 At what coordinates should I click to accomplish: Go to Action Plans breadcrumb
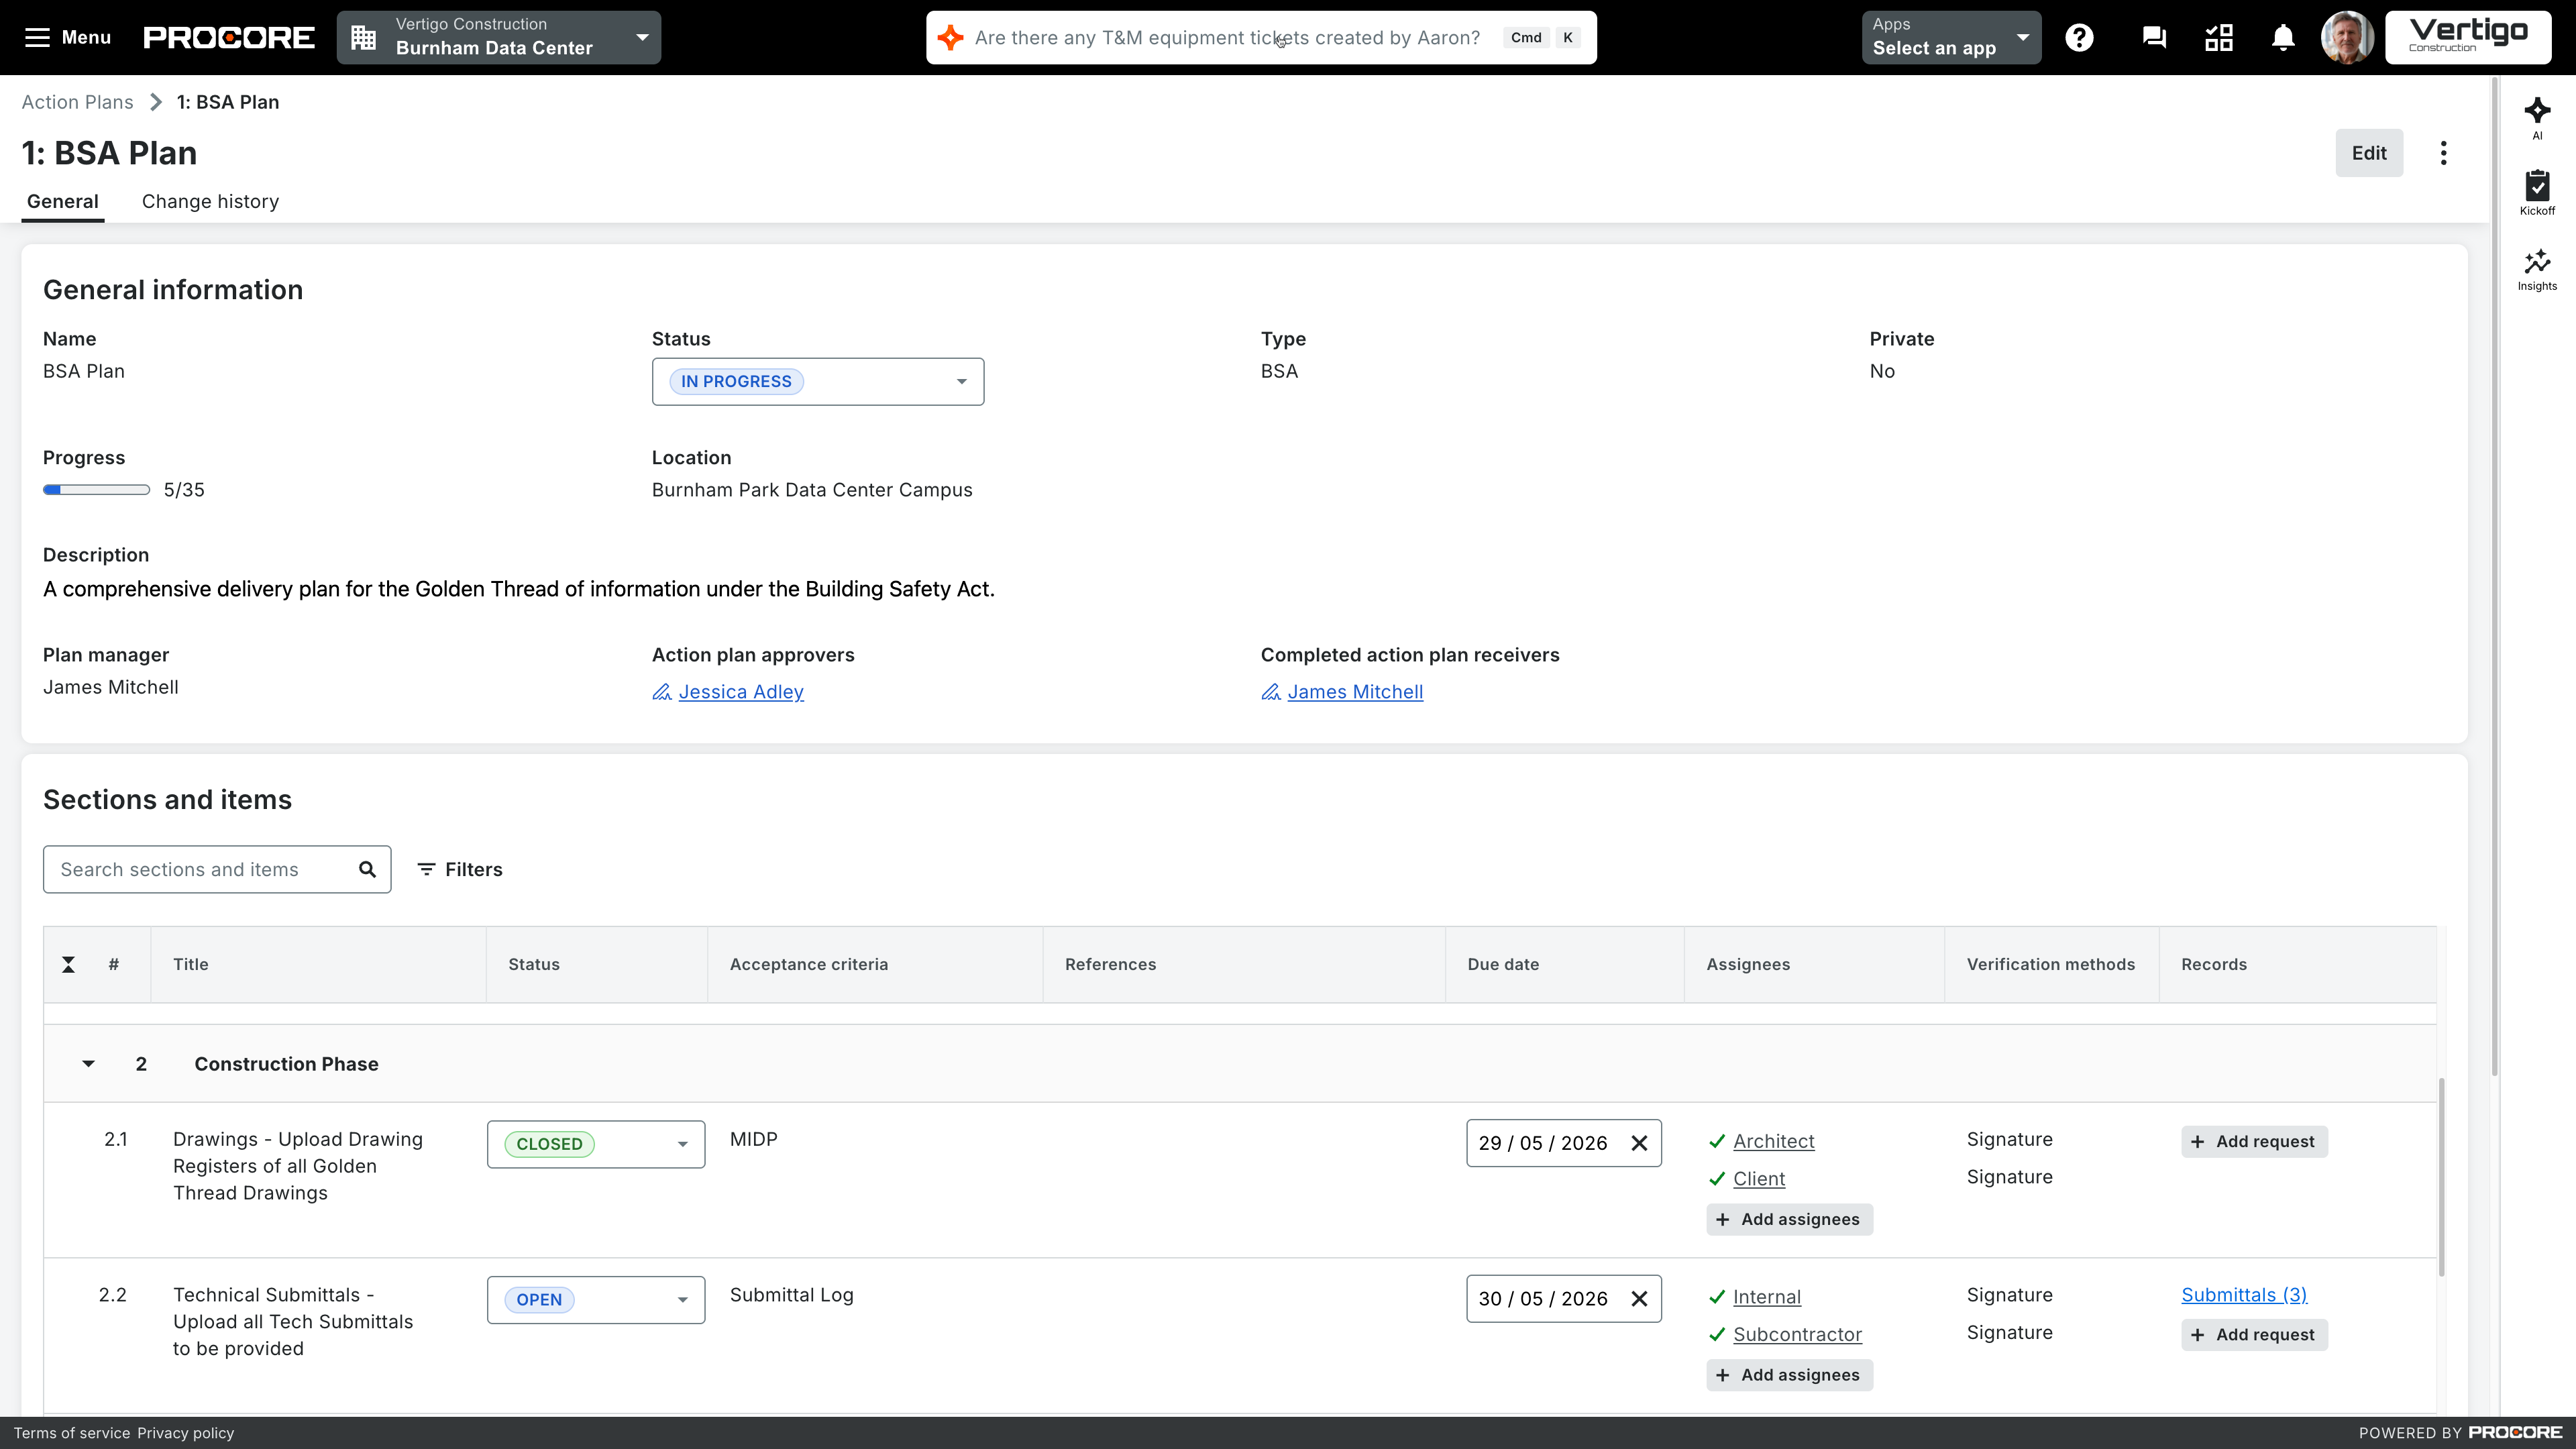click(x=77, y=103)
